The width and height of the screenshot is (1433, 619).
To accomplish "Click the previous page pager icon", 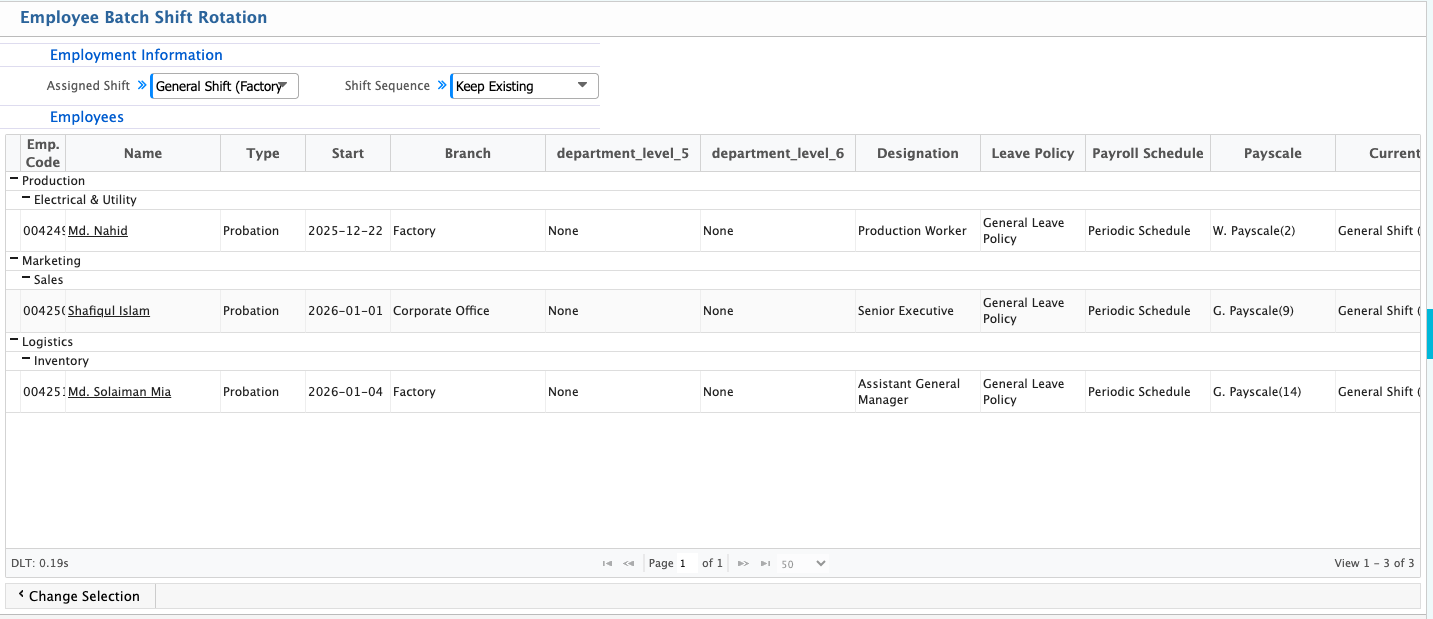I will 629,564.
